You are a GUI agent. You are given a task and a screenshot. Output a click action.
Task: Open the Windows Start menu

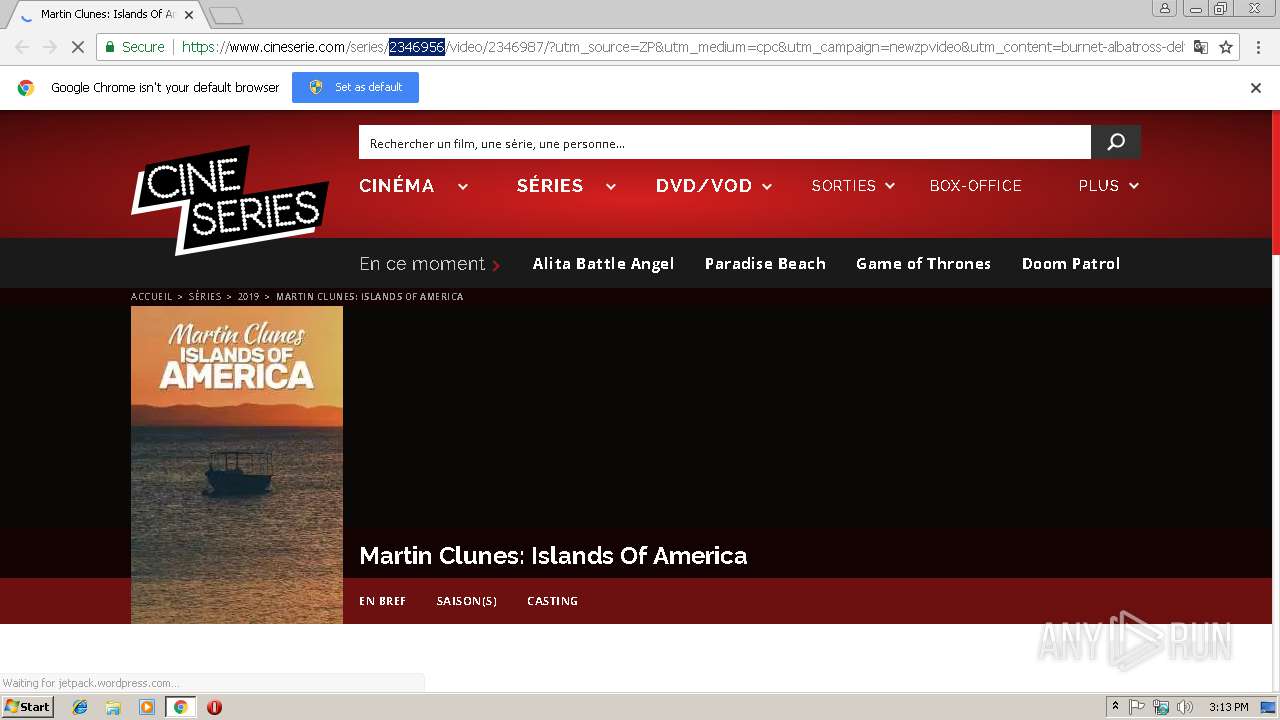[28, 707]
